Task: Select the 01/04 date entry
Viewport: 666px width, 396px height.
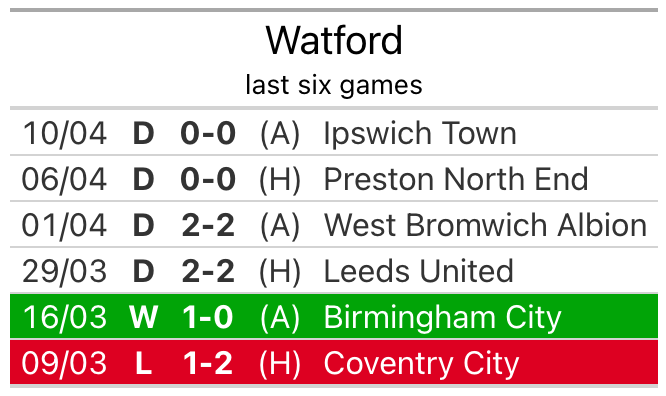Action: click(x=64, y=225)
